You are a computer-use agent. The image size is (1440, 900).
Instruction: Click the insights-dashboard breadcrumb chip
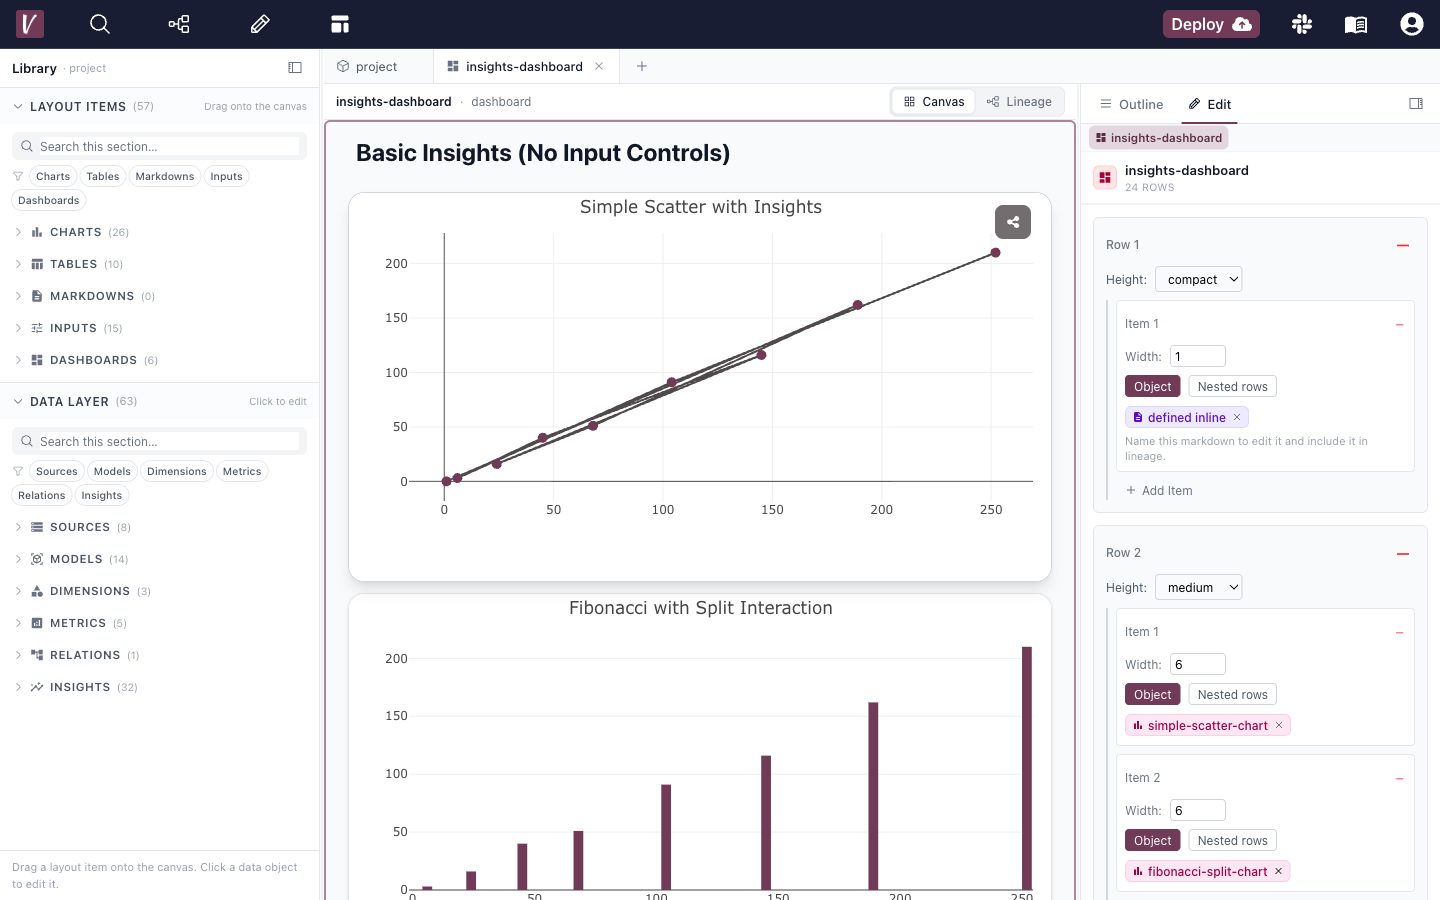tap(1159, 138)
